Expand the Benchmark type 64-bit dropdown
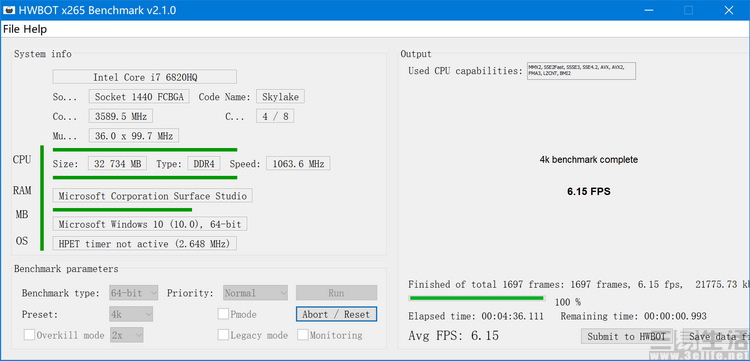750x361 pixels. (133, 293)
